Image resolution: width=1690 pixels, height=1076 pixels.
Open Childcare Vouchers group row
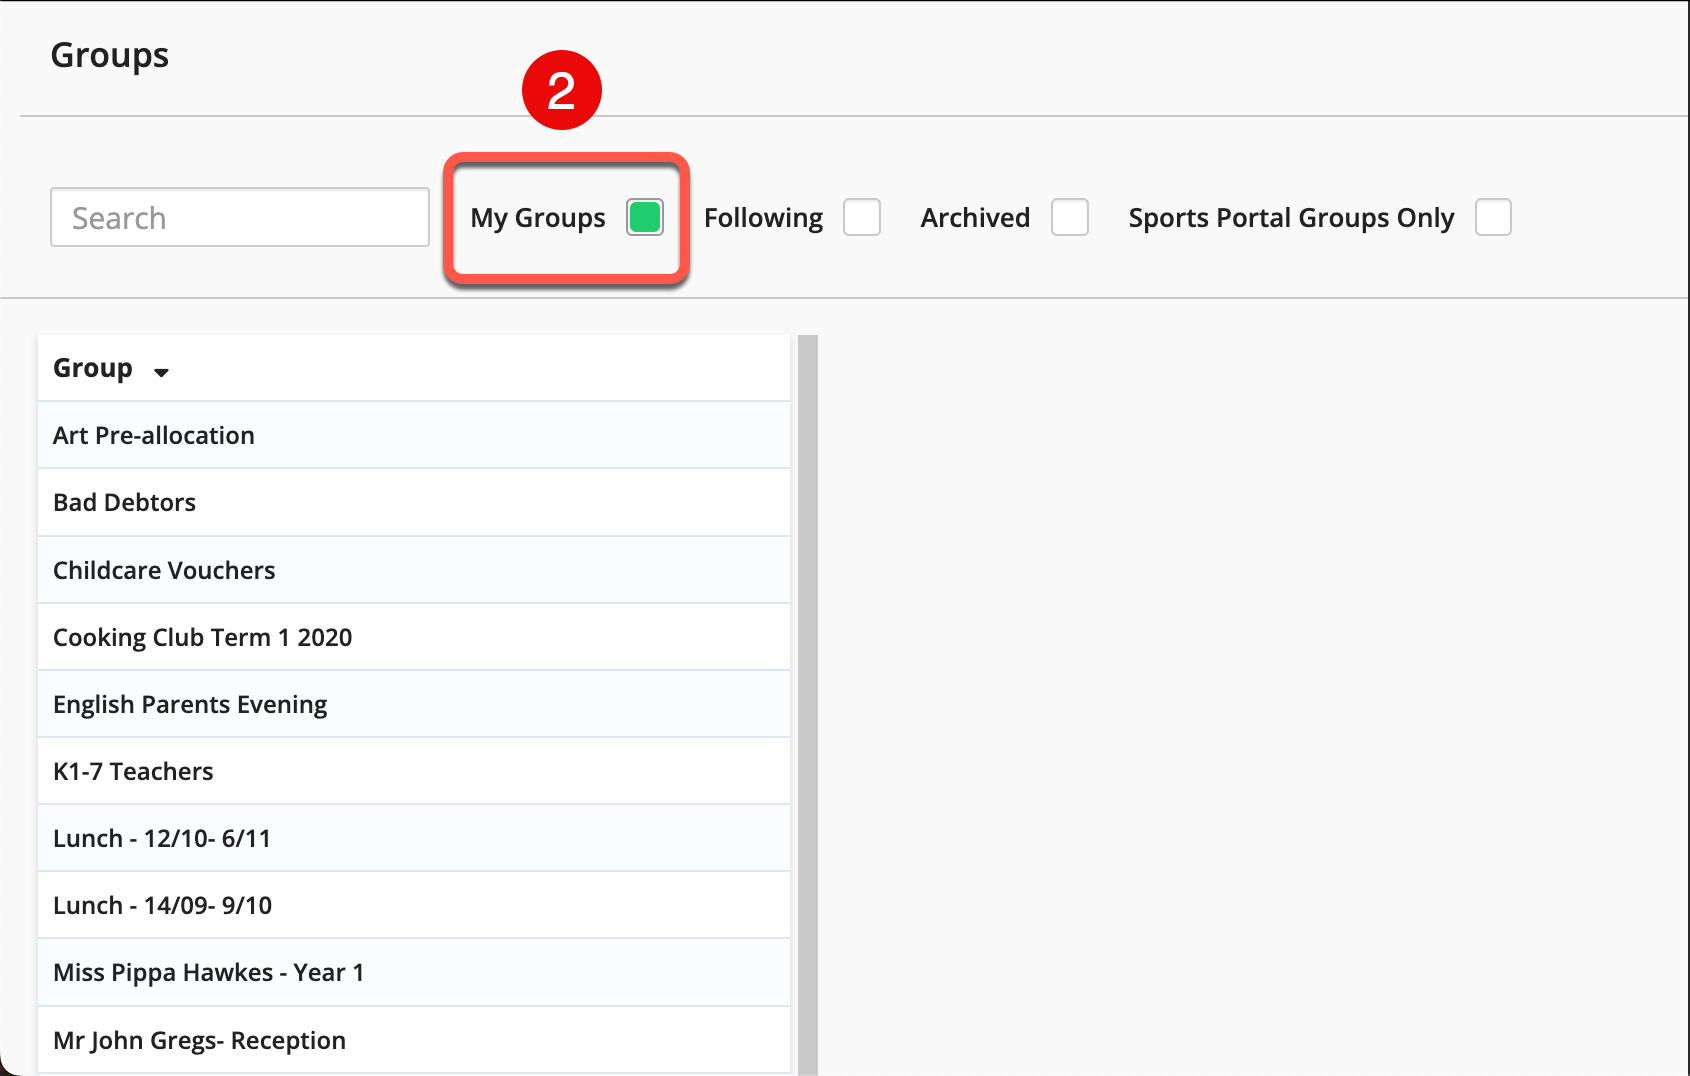164,570
